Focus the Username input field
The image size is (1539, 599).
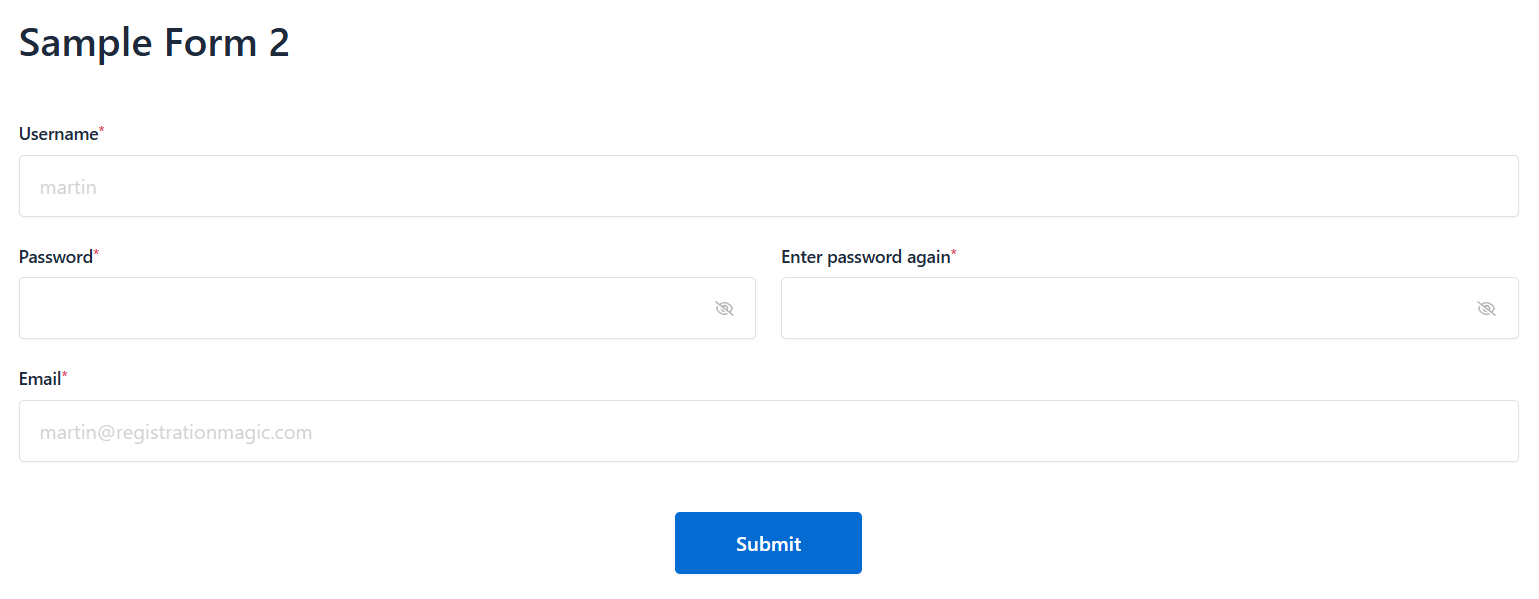tap(768, 186)
